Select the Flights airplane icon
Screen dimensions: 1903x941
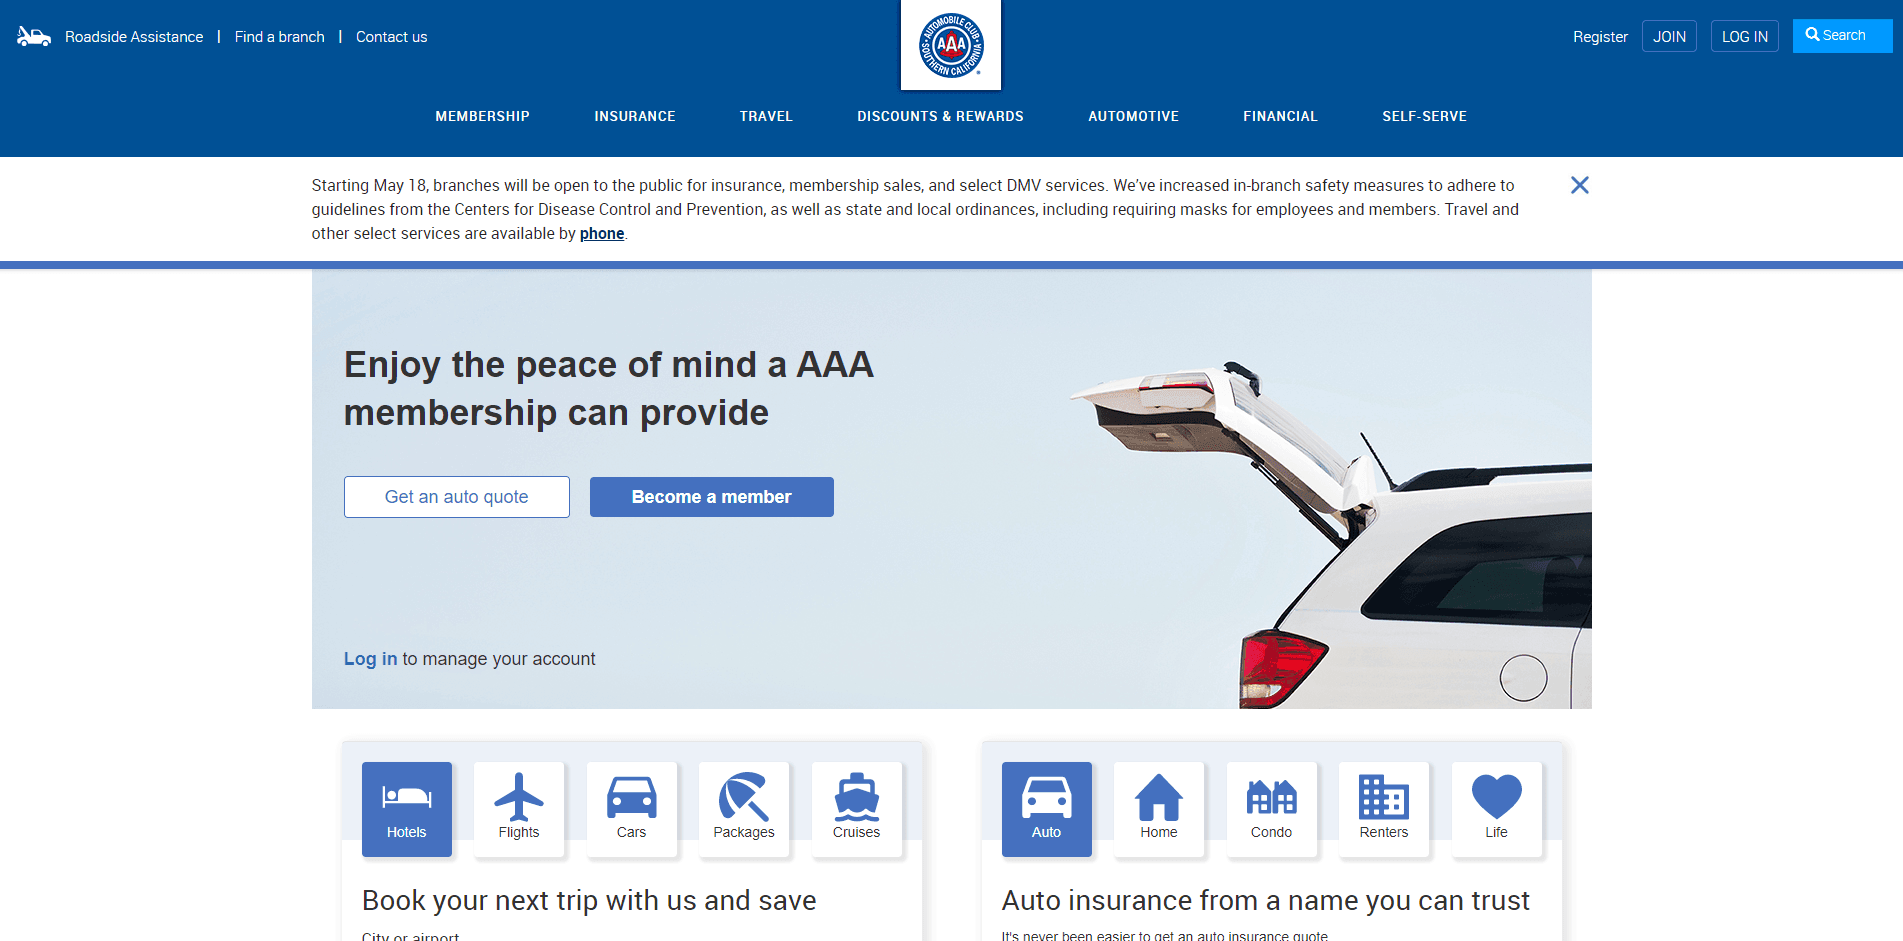pyautogui.click(x=519, y=809)
